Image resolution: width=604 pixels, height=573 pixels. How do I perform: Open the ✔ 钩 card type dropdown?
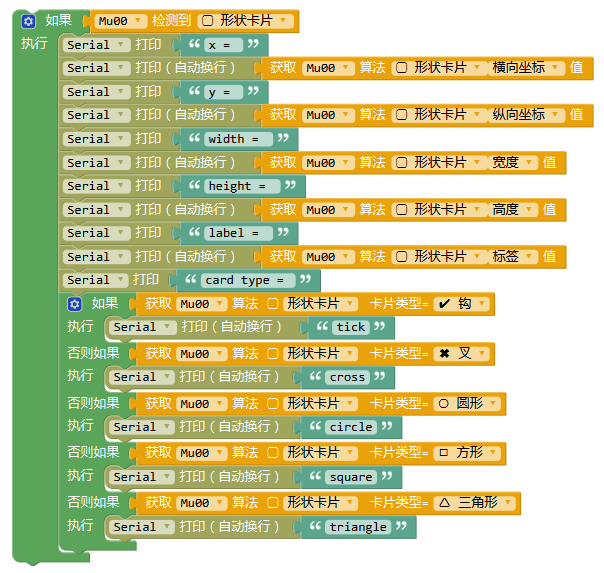[461, 304]
